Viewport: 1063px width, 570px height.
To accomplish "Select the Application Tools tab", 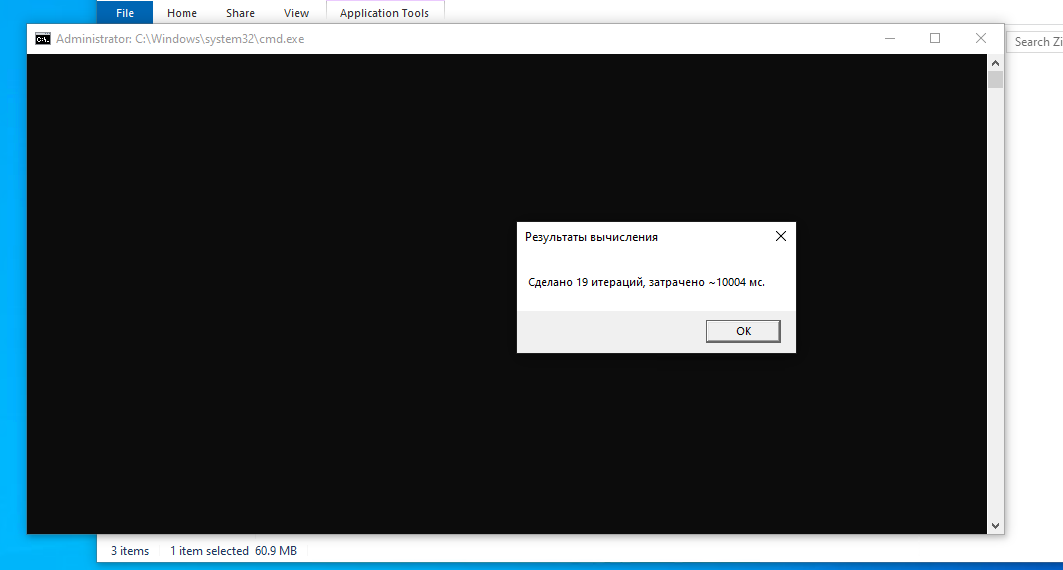I will (384, 13).
